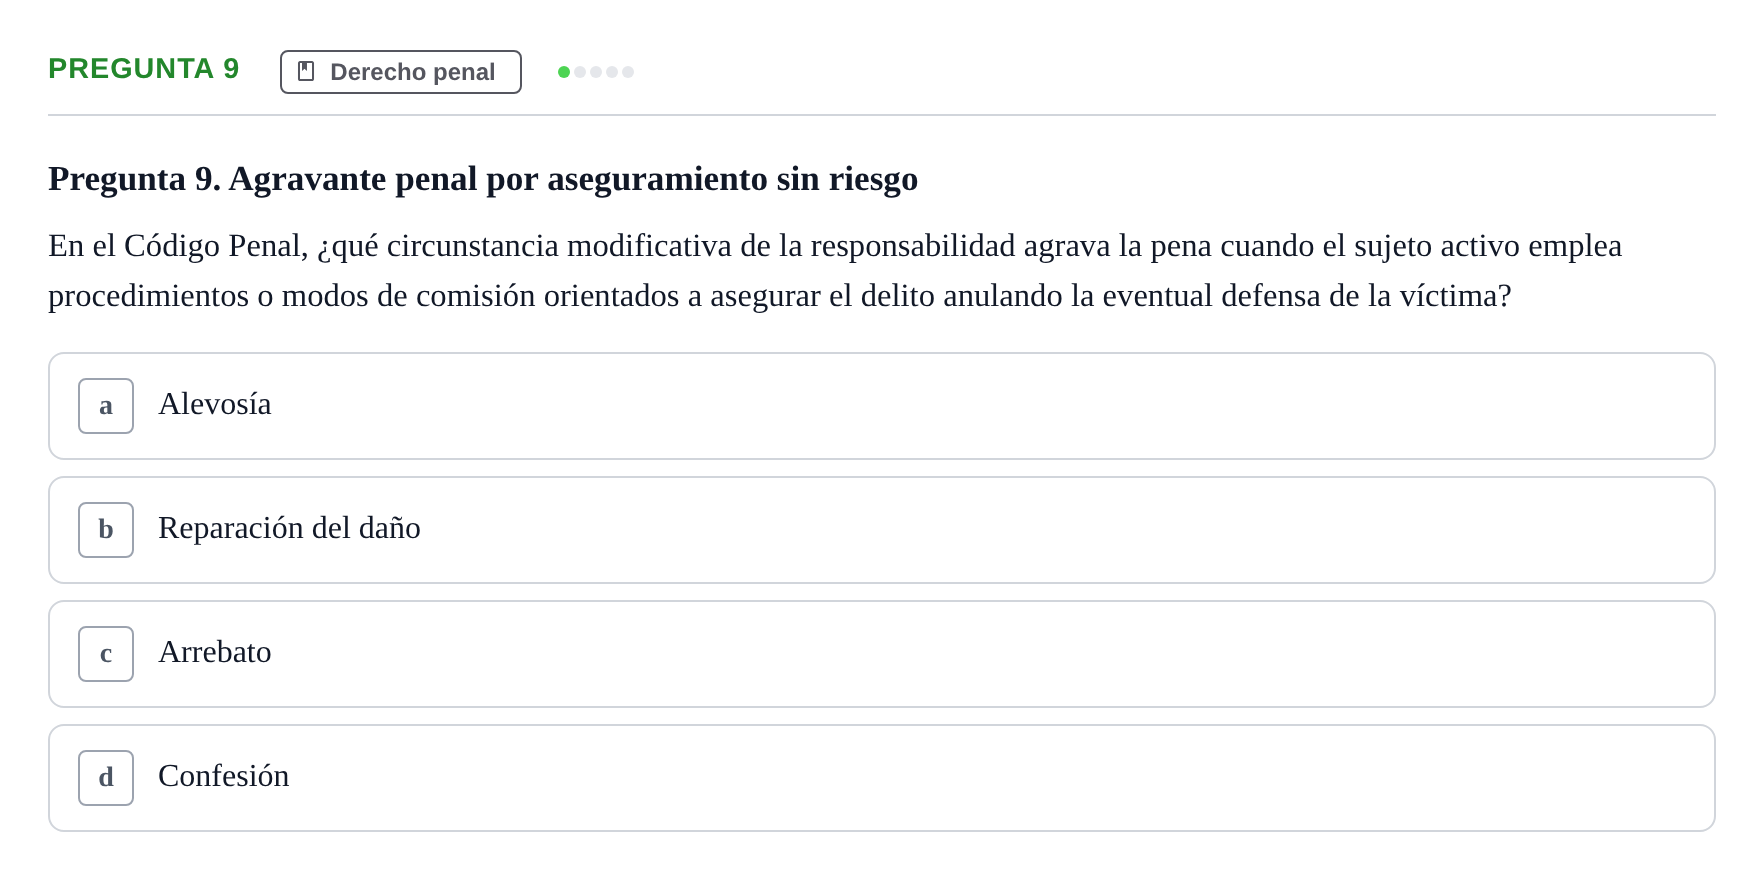Viewport: 1764px width, 882px height.
Task: Click the letter b badge
Action: pyautogui.click(x=106, y=530)
